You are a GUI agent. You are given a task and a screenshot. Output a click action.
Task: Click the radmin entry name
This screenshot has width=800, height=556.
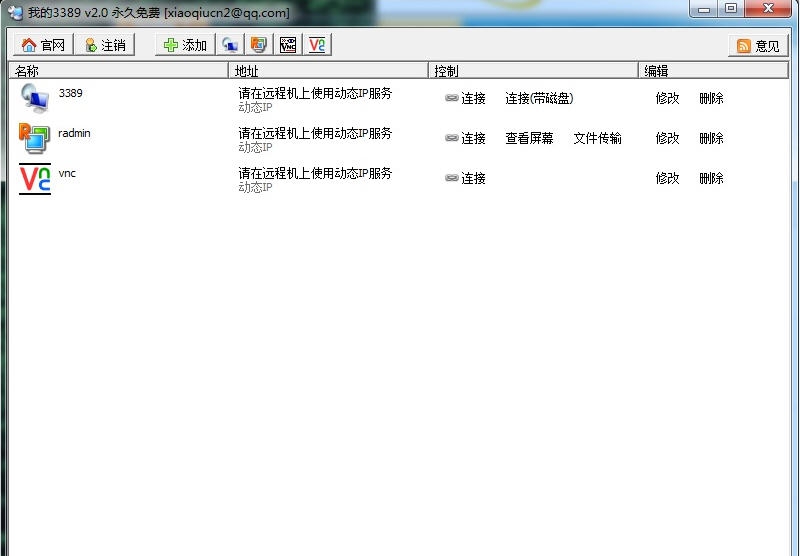[x=74, y=133]
